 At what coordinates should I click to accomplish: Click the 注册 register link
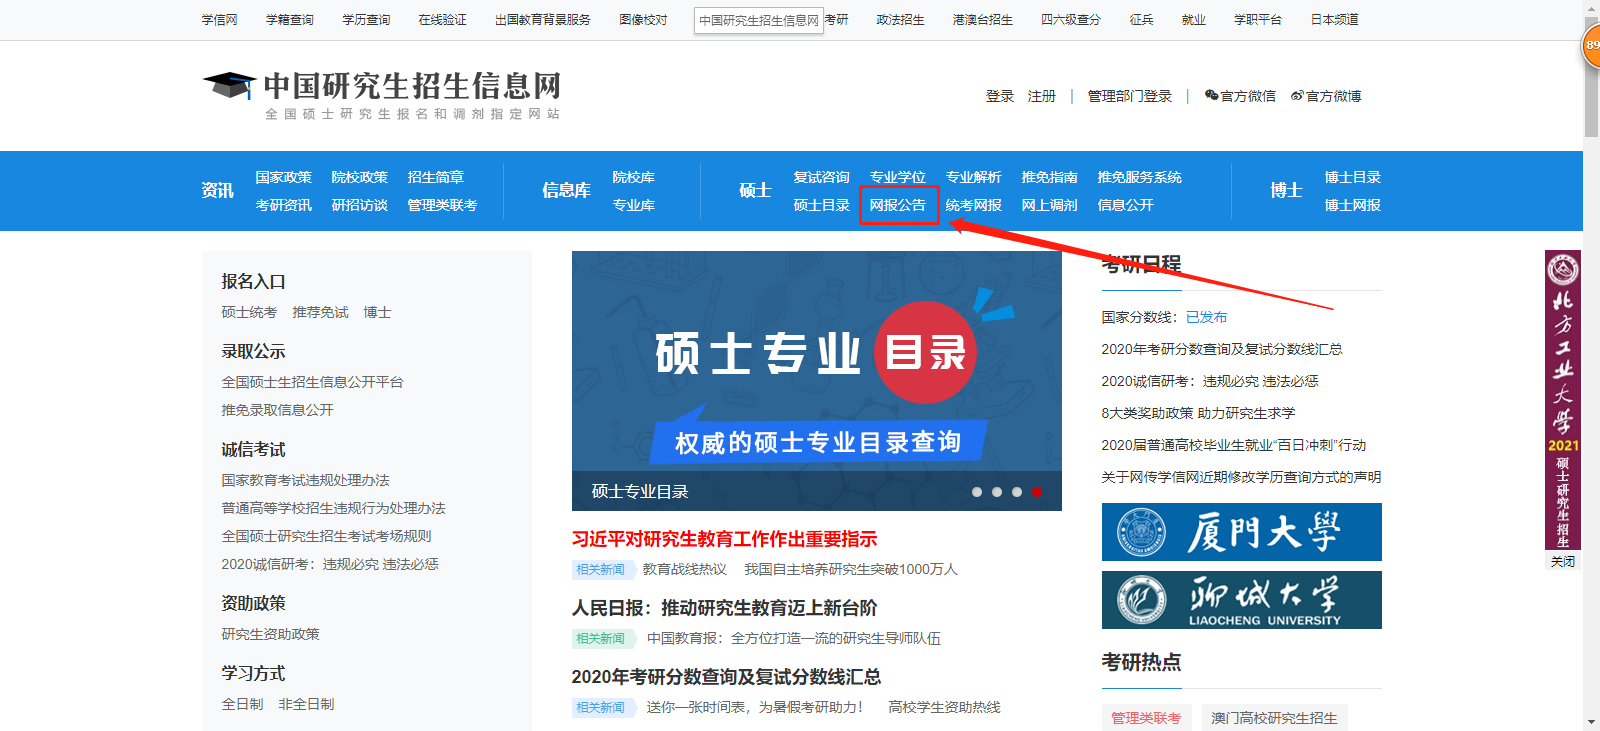point(1042,96)
